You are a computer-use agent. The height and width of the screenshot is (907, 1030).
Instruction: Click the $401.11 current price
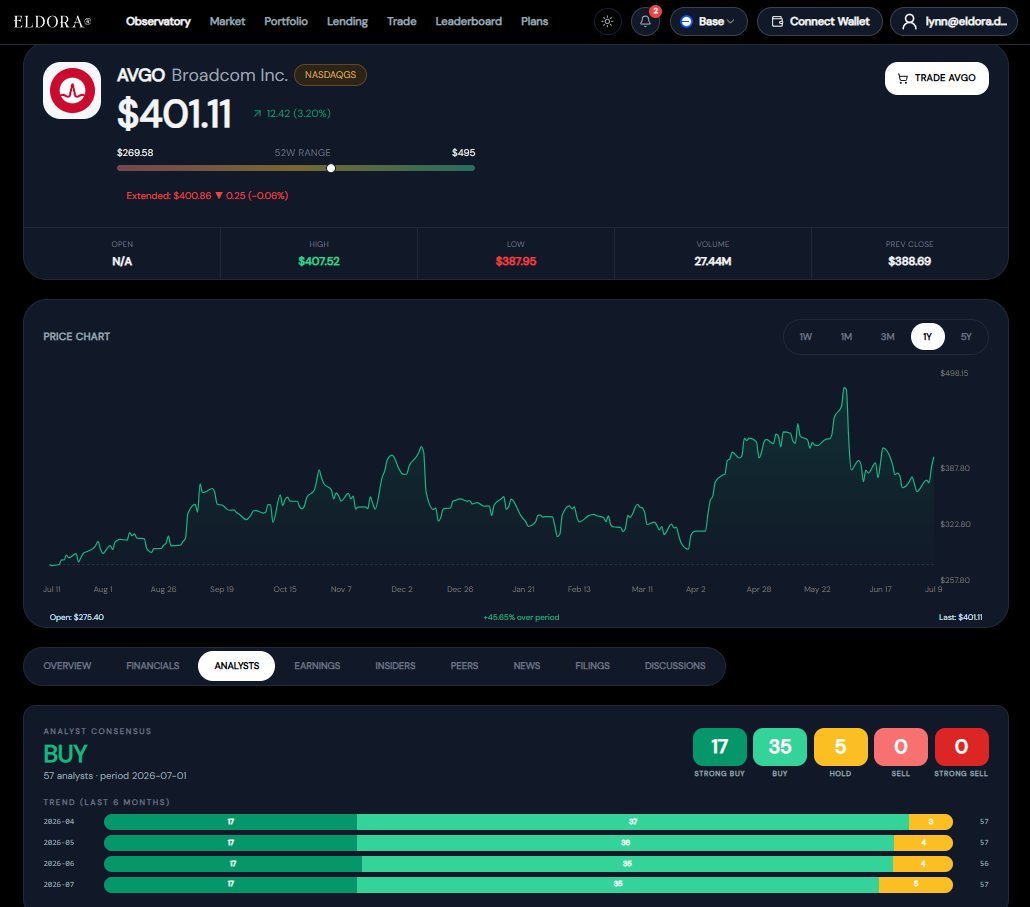tap(174, 114)
